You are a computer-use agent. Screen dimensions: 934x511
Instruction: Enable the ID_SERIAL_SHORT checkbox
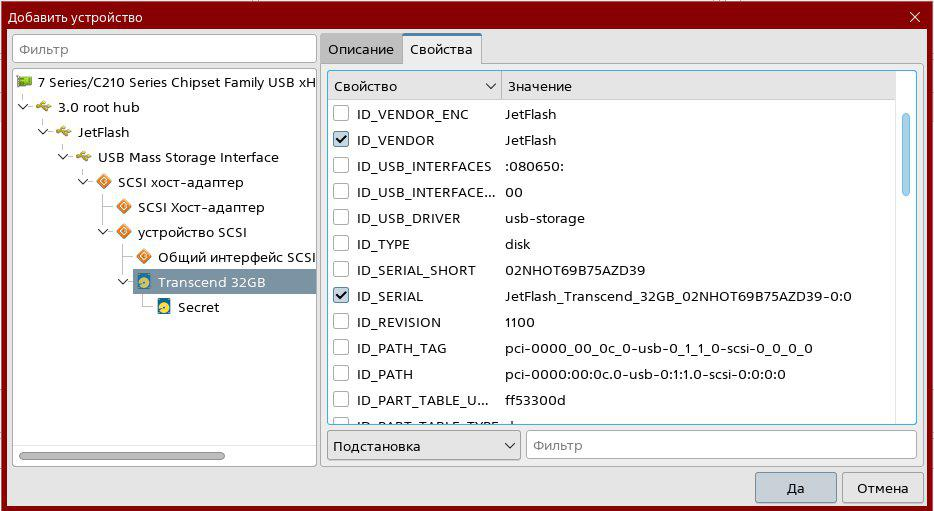341,270
